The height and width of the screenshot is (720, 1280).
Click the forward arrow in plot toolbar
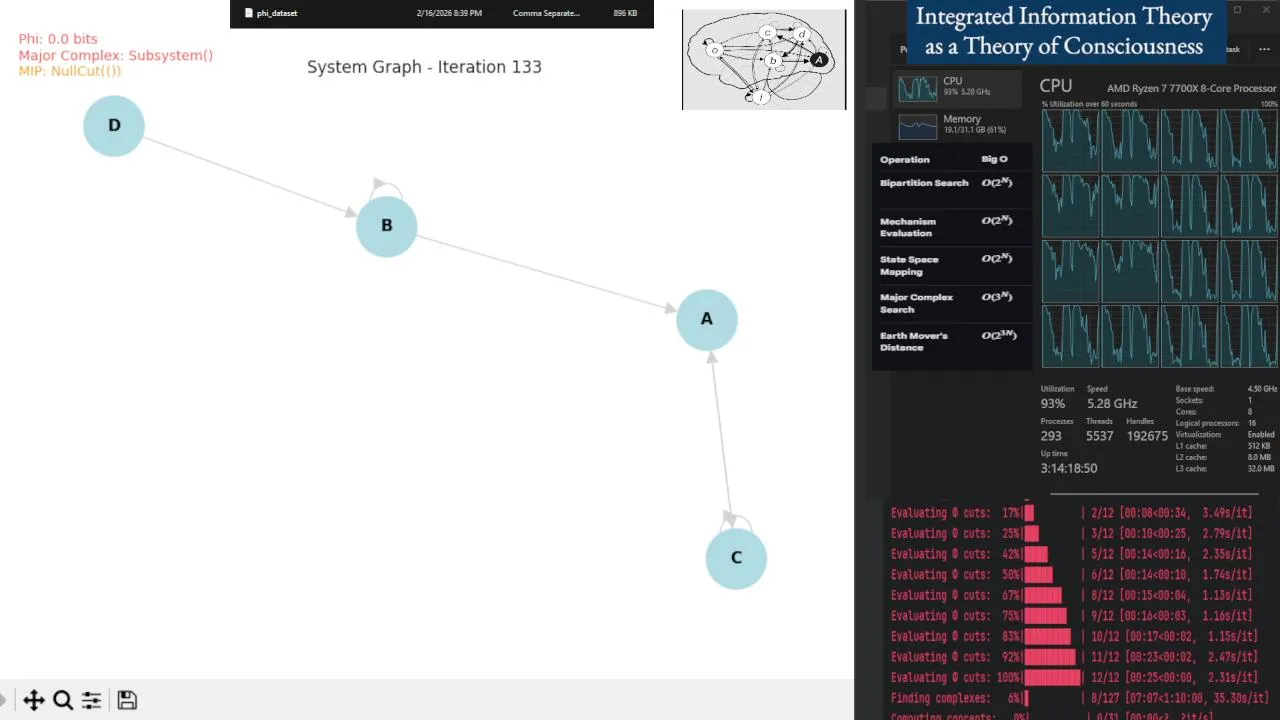pyautogui.click(x=2, y=700)
